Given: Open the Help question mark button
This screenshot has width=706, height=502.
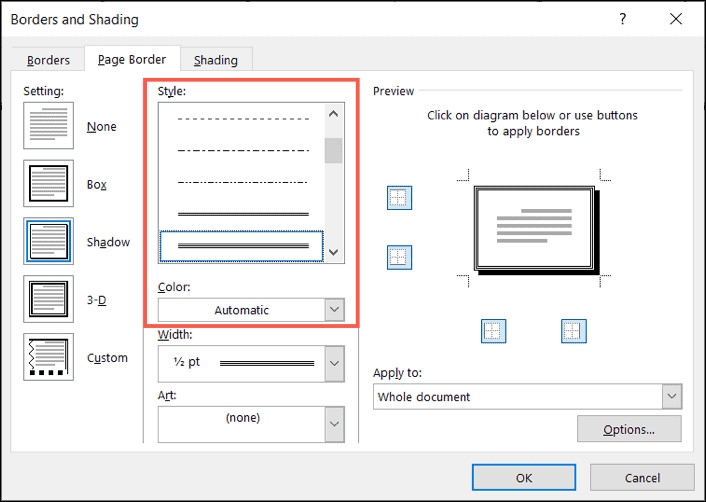Looking at the screenshot, I should [x=622, y=19].
